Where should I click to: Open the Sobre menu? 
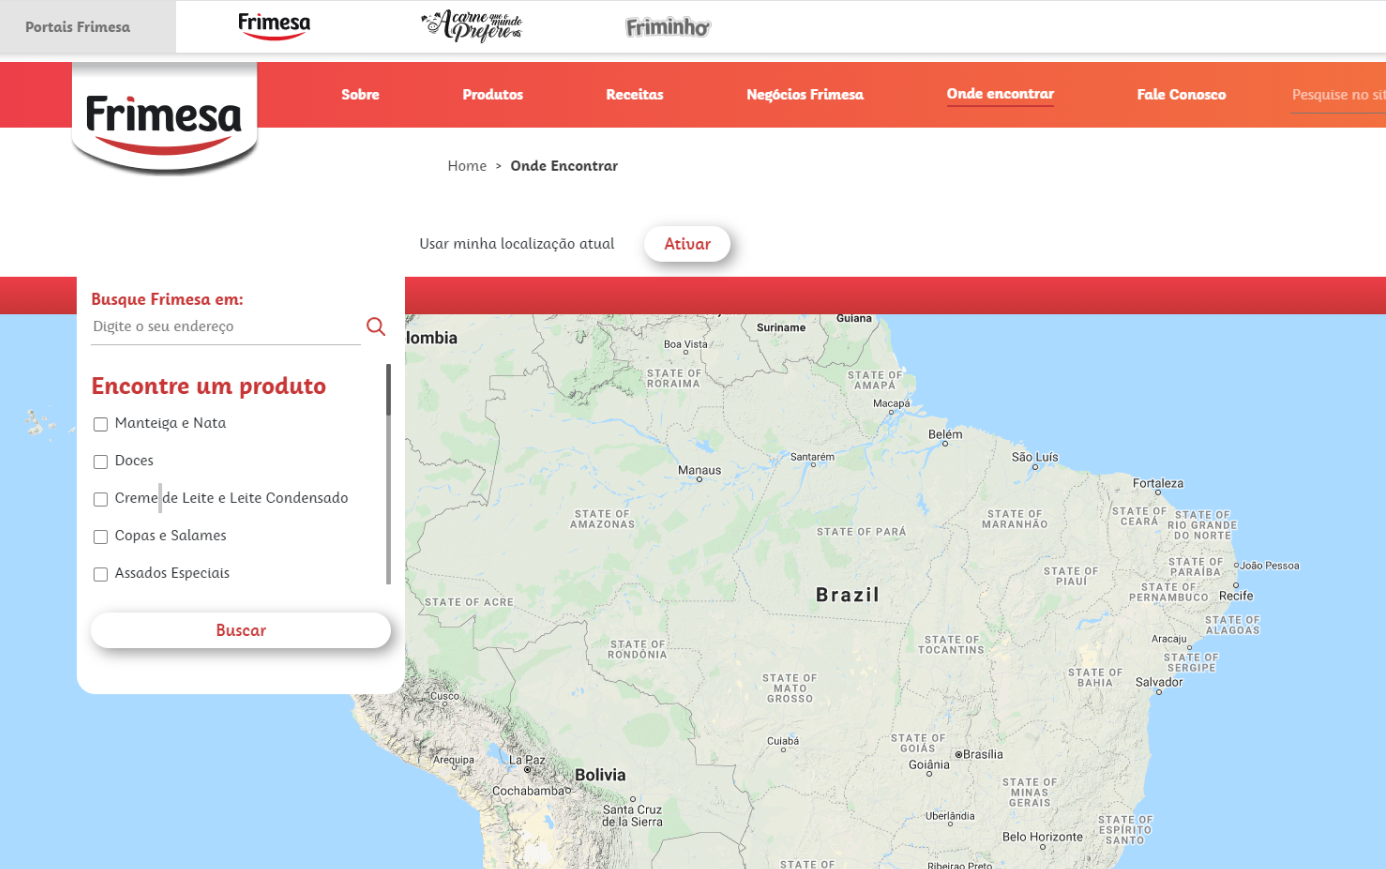[360, 95]
